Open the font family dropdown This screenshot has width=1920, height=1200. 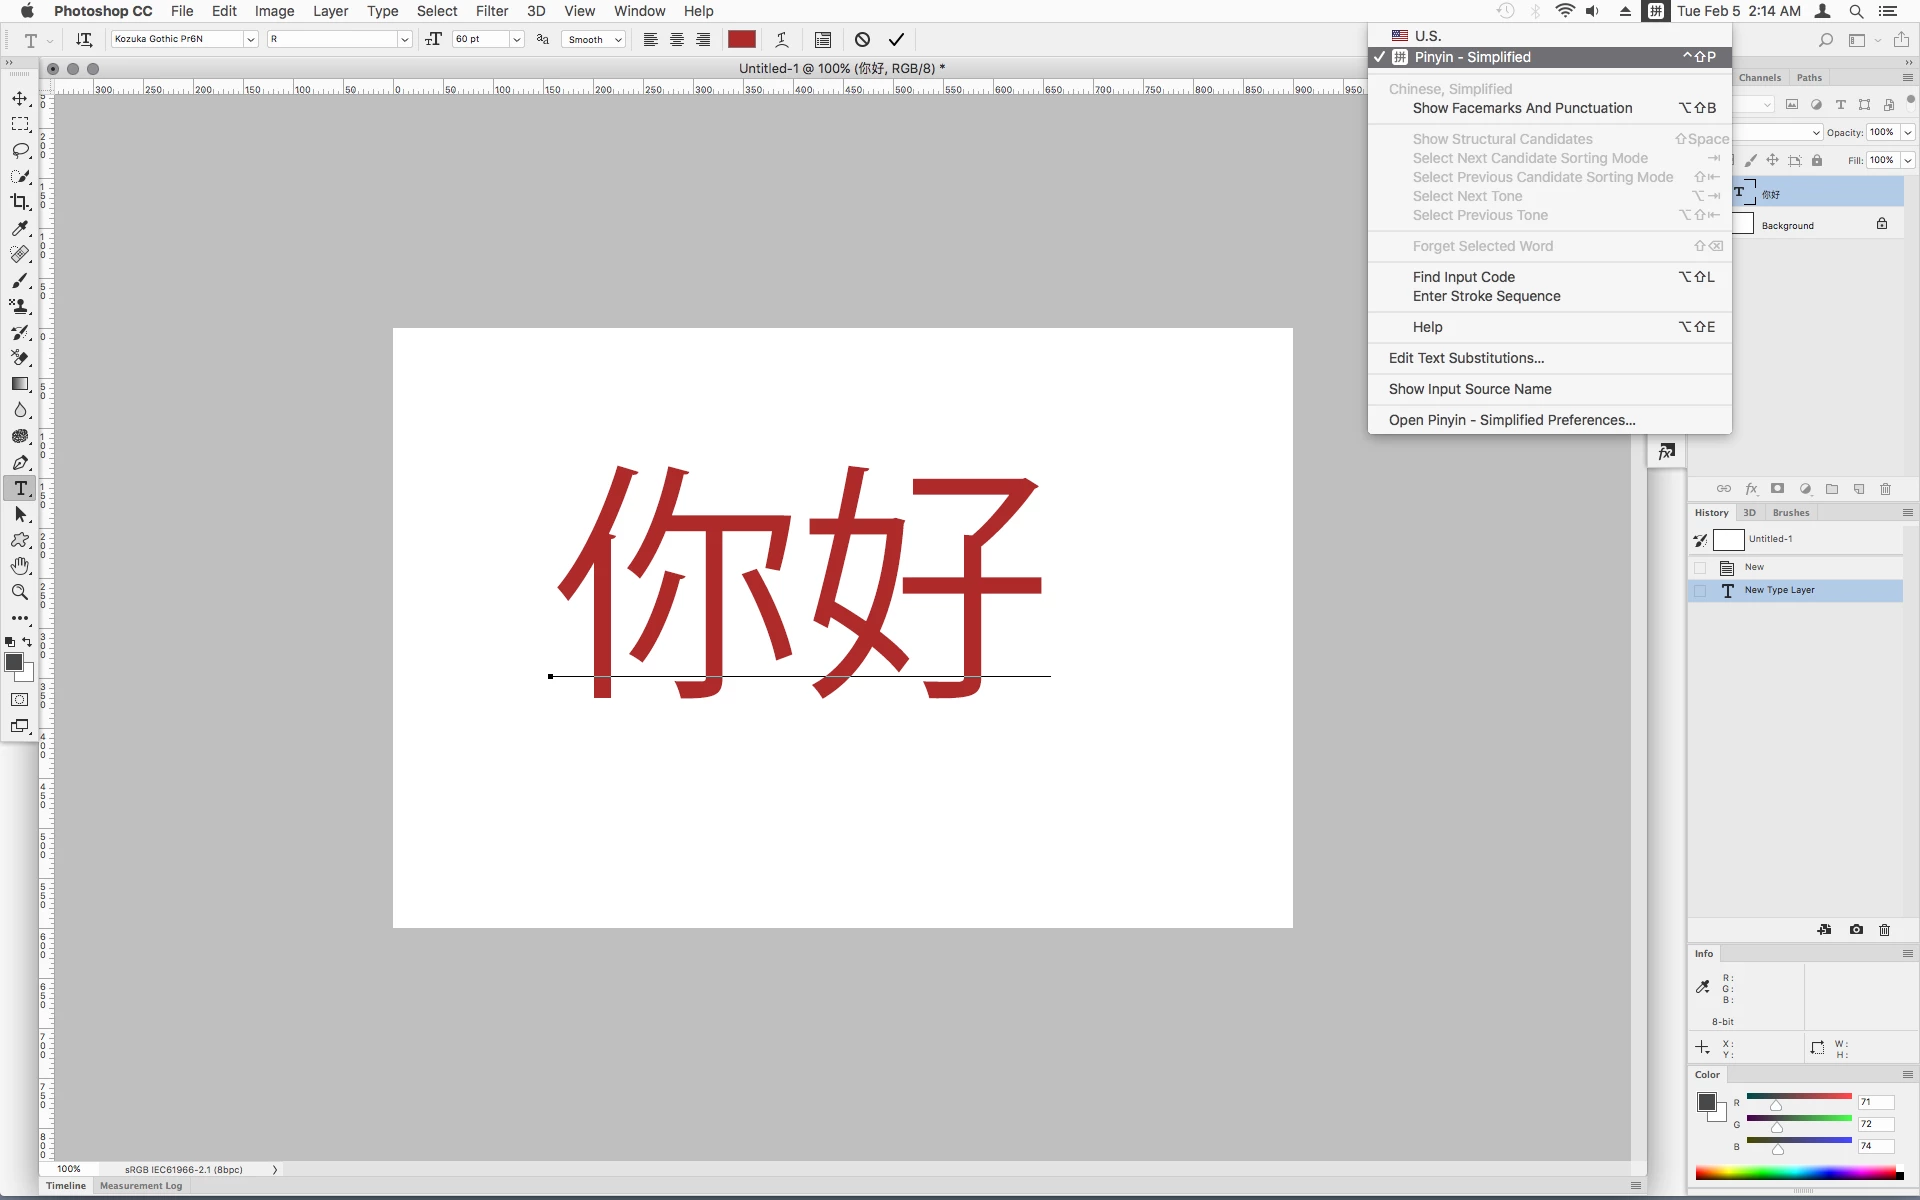click(x=250, y=40)
